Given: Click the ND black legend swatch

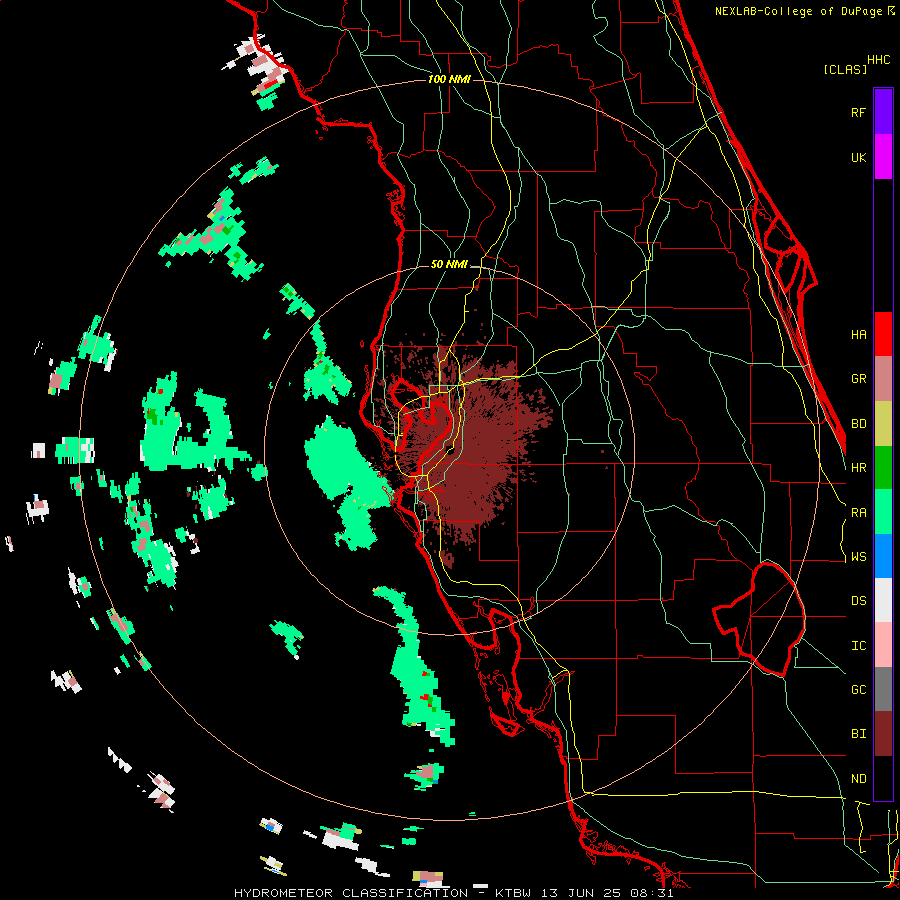Looking at the screenshot, I should coord(883,778).
